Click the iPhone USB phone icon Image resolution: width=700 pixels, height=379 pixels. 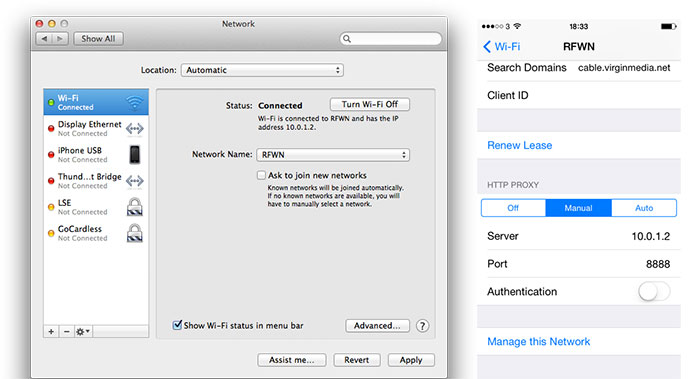(134, 154)
